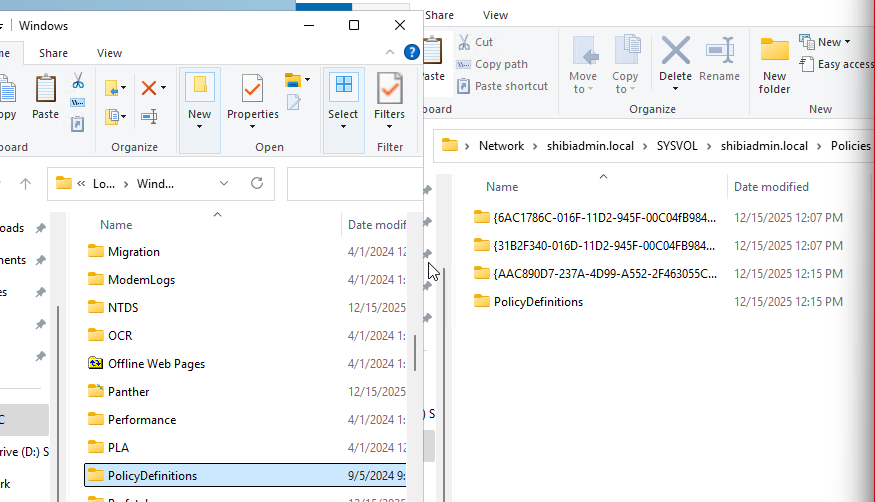This screenshot has height=502, width=875.
Task: Switch to the View tab in Windows window
Action: [109, 53]
